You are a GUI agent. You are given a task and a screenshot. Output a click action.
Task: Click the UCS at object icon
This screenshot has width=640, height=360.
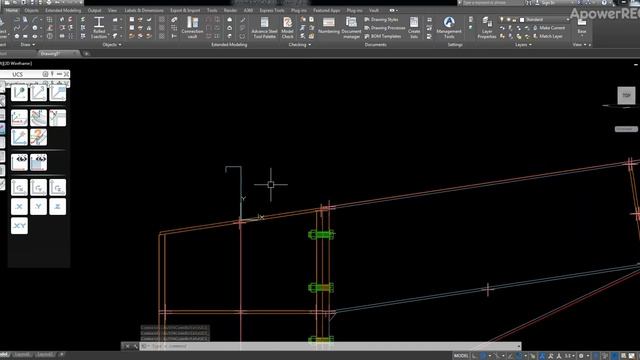[19, 118]
